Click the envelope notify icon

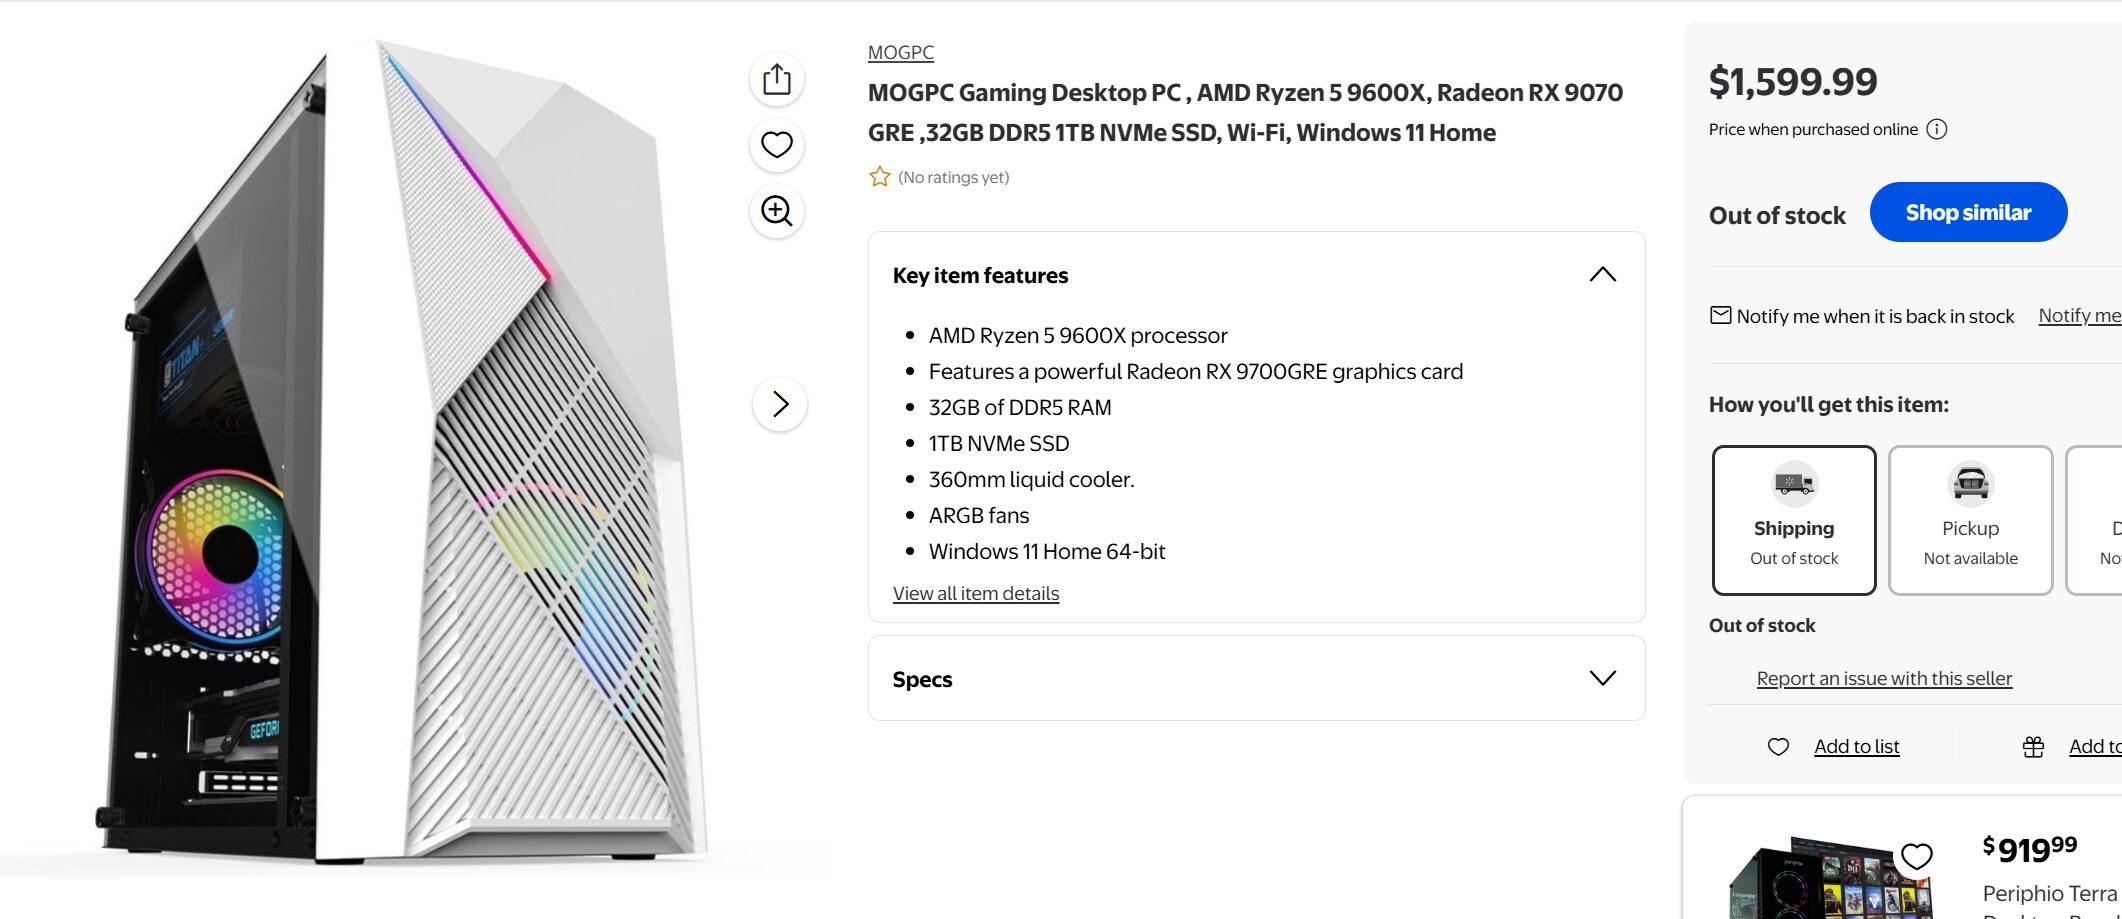pos(1720,316)
